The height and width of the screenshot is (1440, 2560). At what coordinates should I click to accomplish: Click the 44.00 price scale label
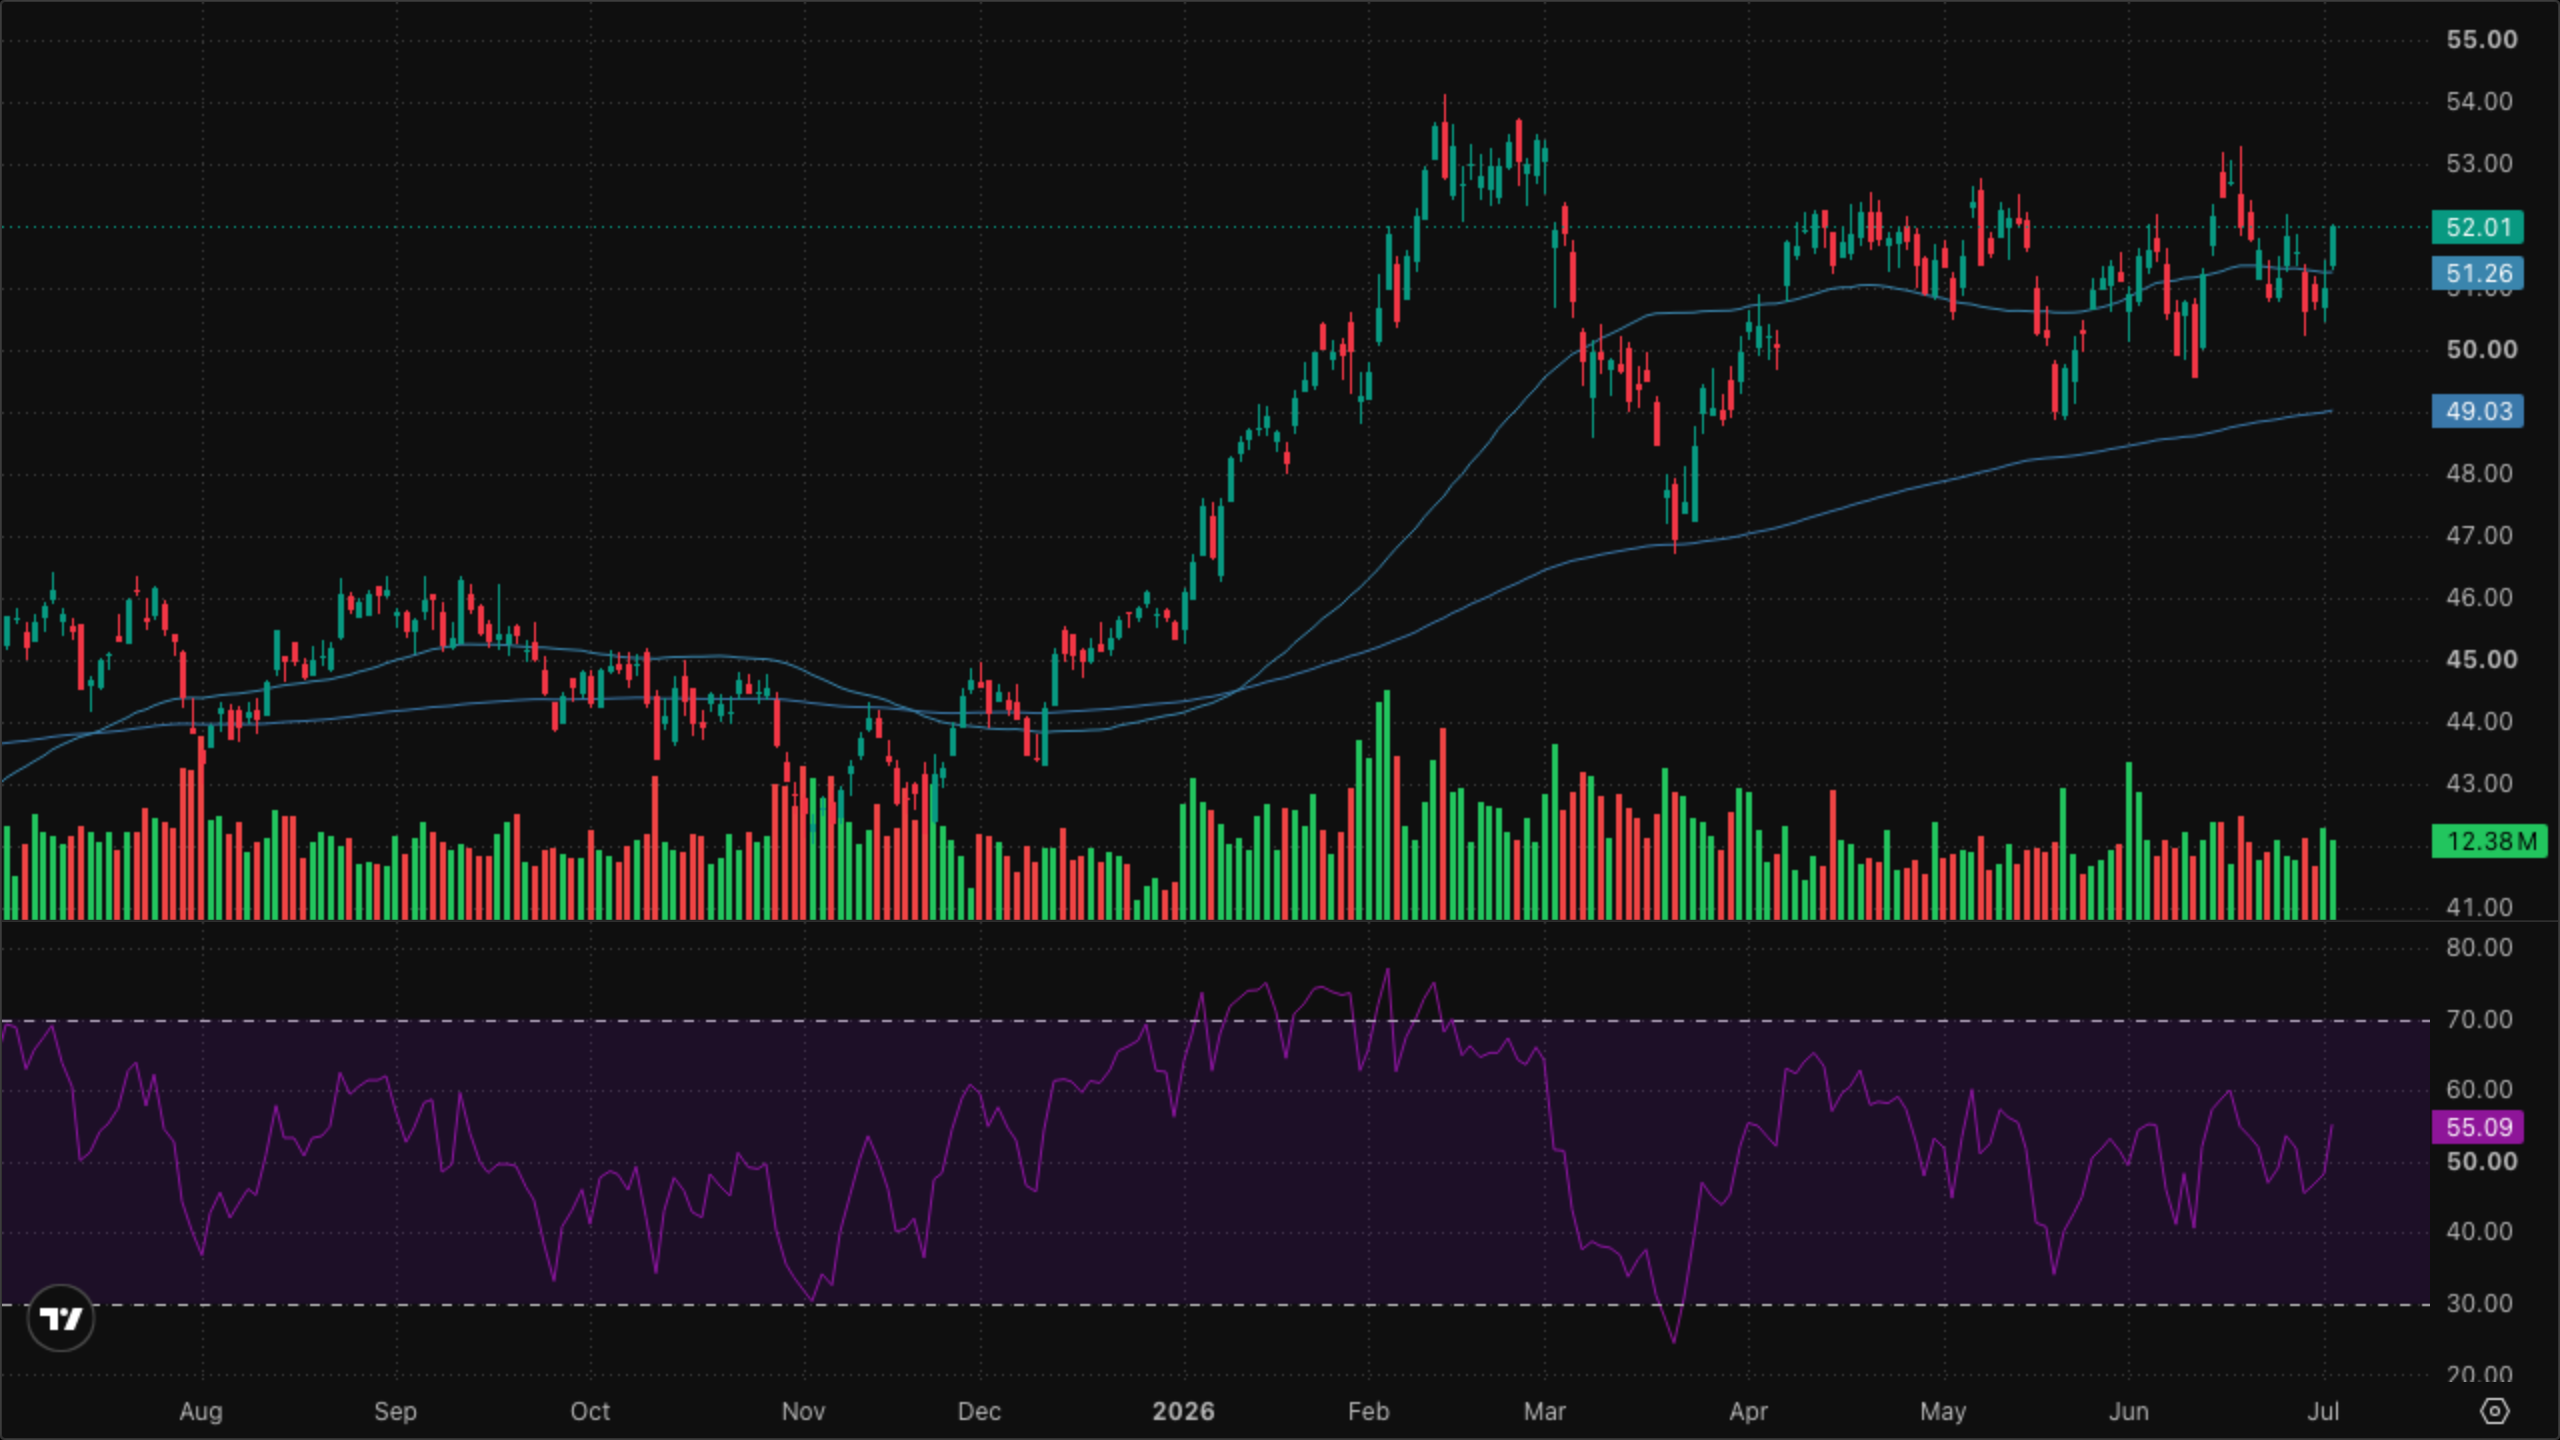coord(2480,721)
